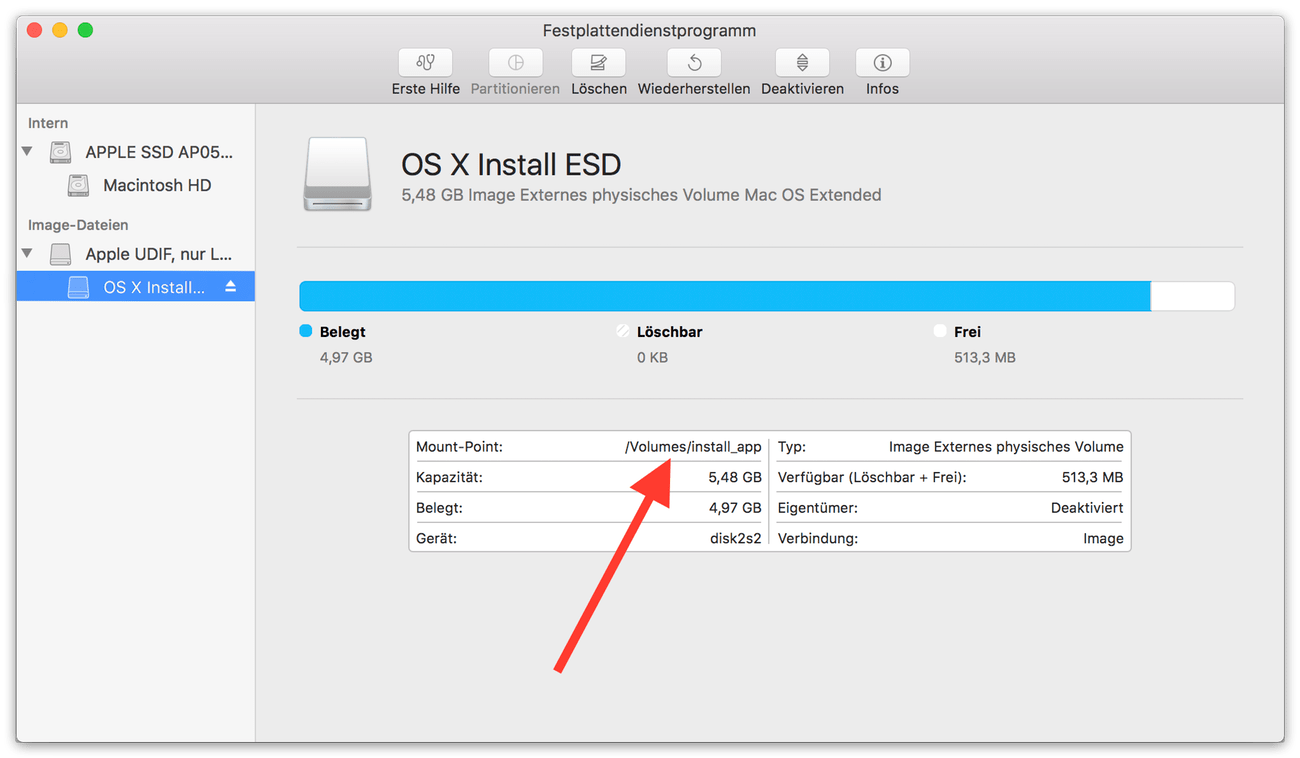The image size is (1300, 758).
Task: Click the Apple UDIF disk image icon
Action: pyautogui.click(x=61, y=254)
